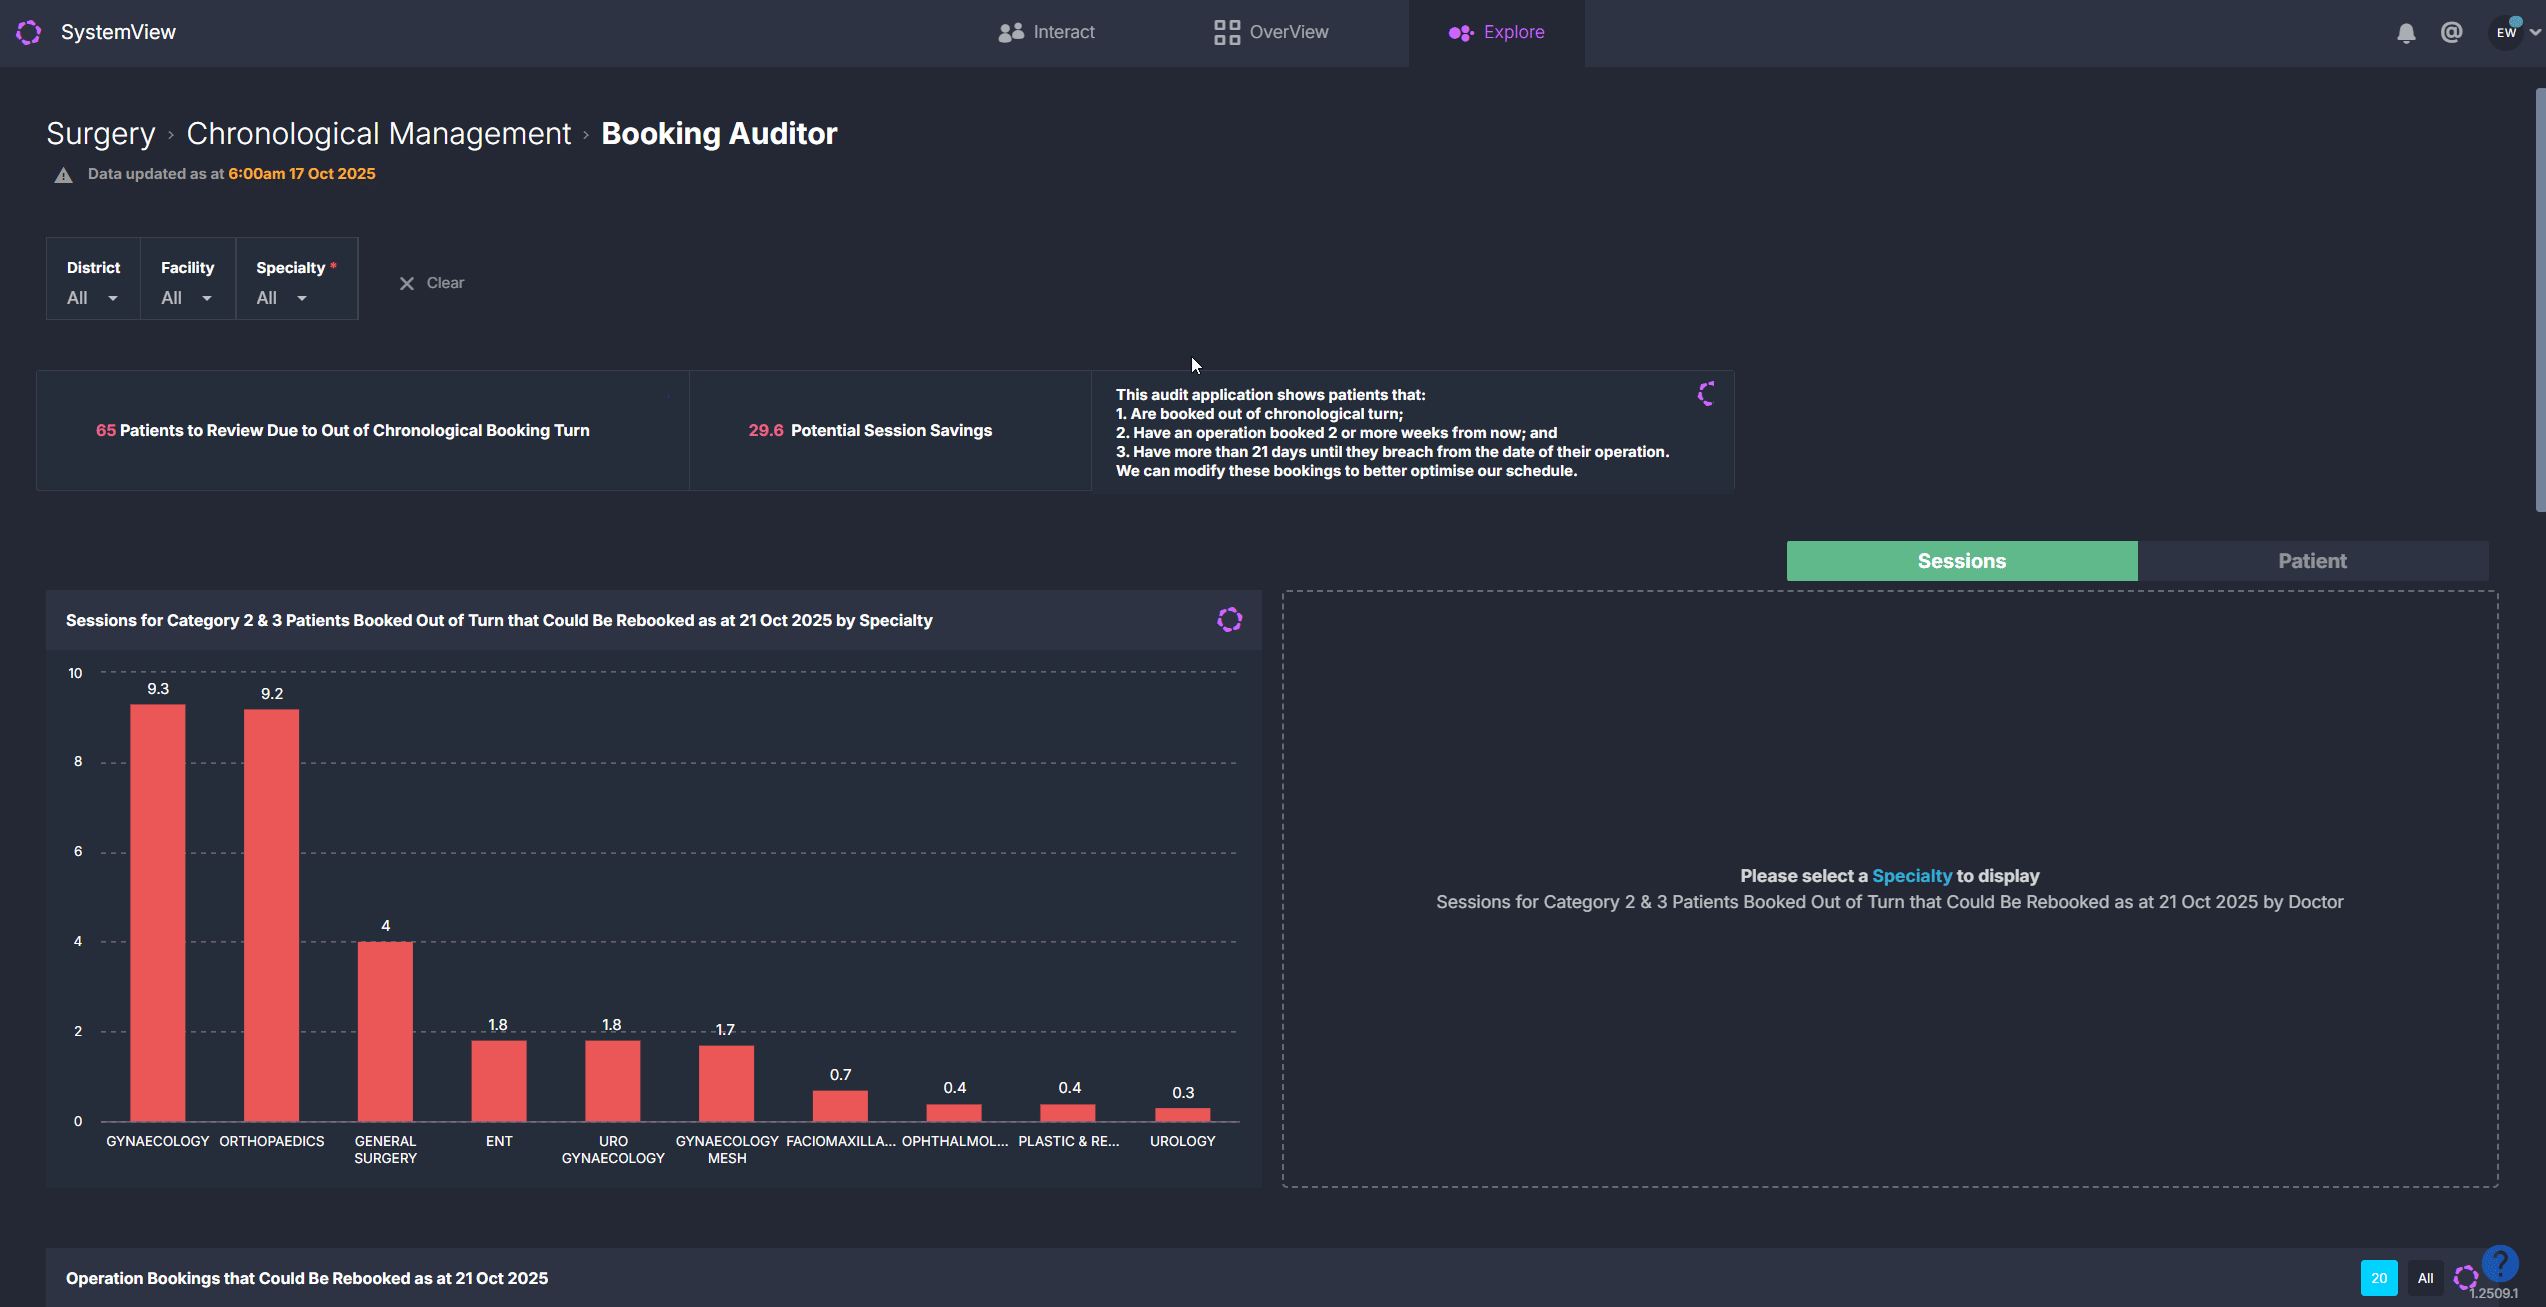The image size is (2546, 1307).
Task: Open the EW user profile menu
Action: 2508,33
